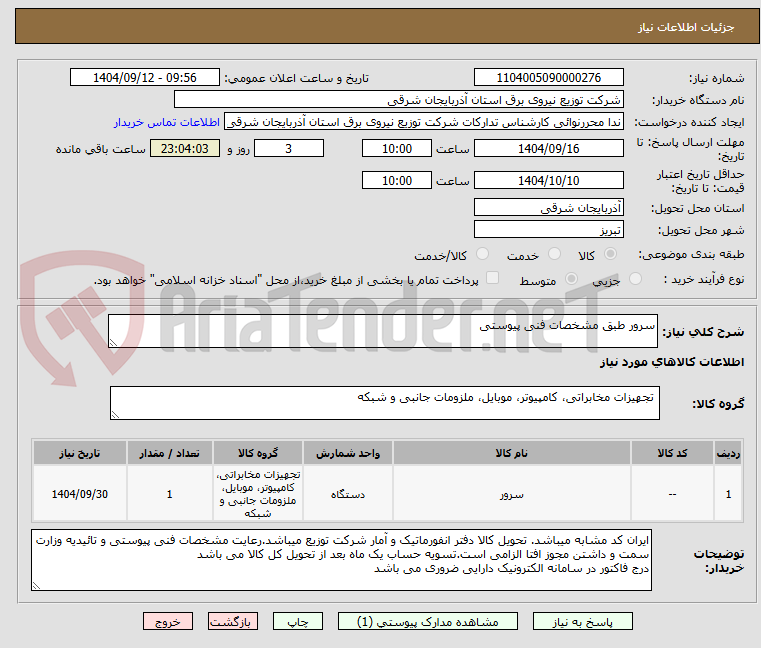This screenshot has height=648, width=761.
Task: Click the quantity cell in the سرور row
Action: 169,494
